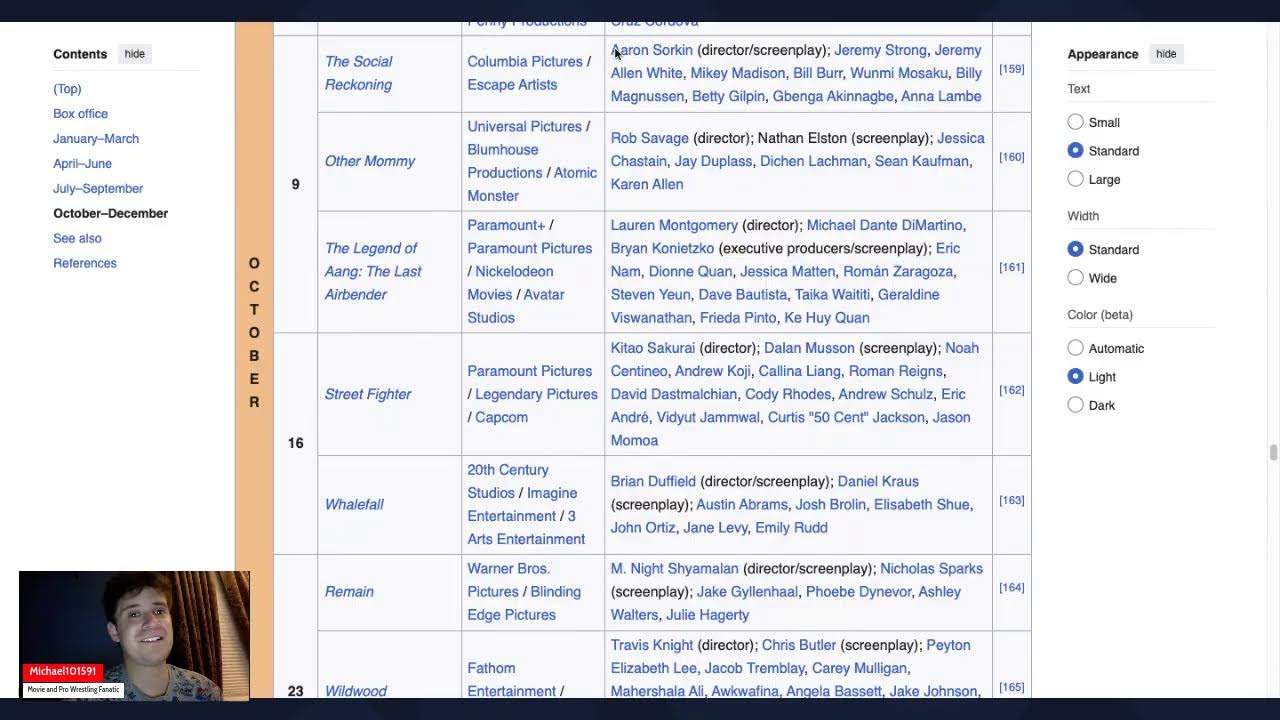Select Wide width radio button
Image resolution: width=1280 pixels, height=720 pixels.
(1075, 277)
